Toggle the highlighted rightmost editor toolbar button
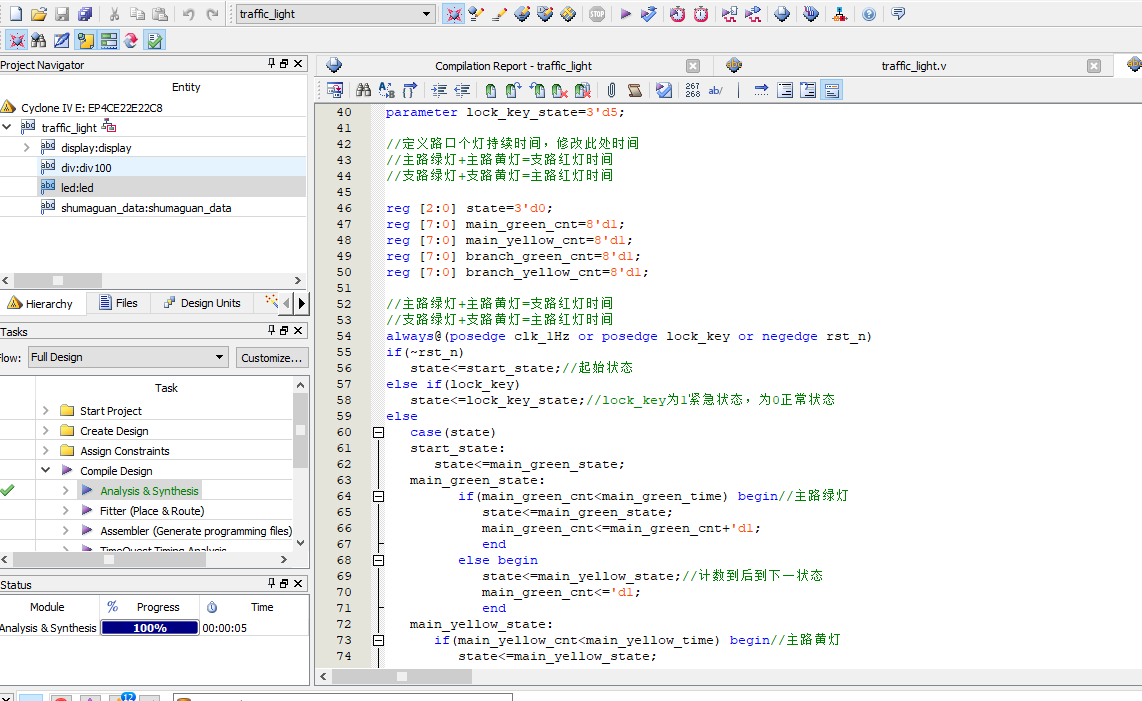Viewport: 1142px width, 701px height. tap(832, 90)
